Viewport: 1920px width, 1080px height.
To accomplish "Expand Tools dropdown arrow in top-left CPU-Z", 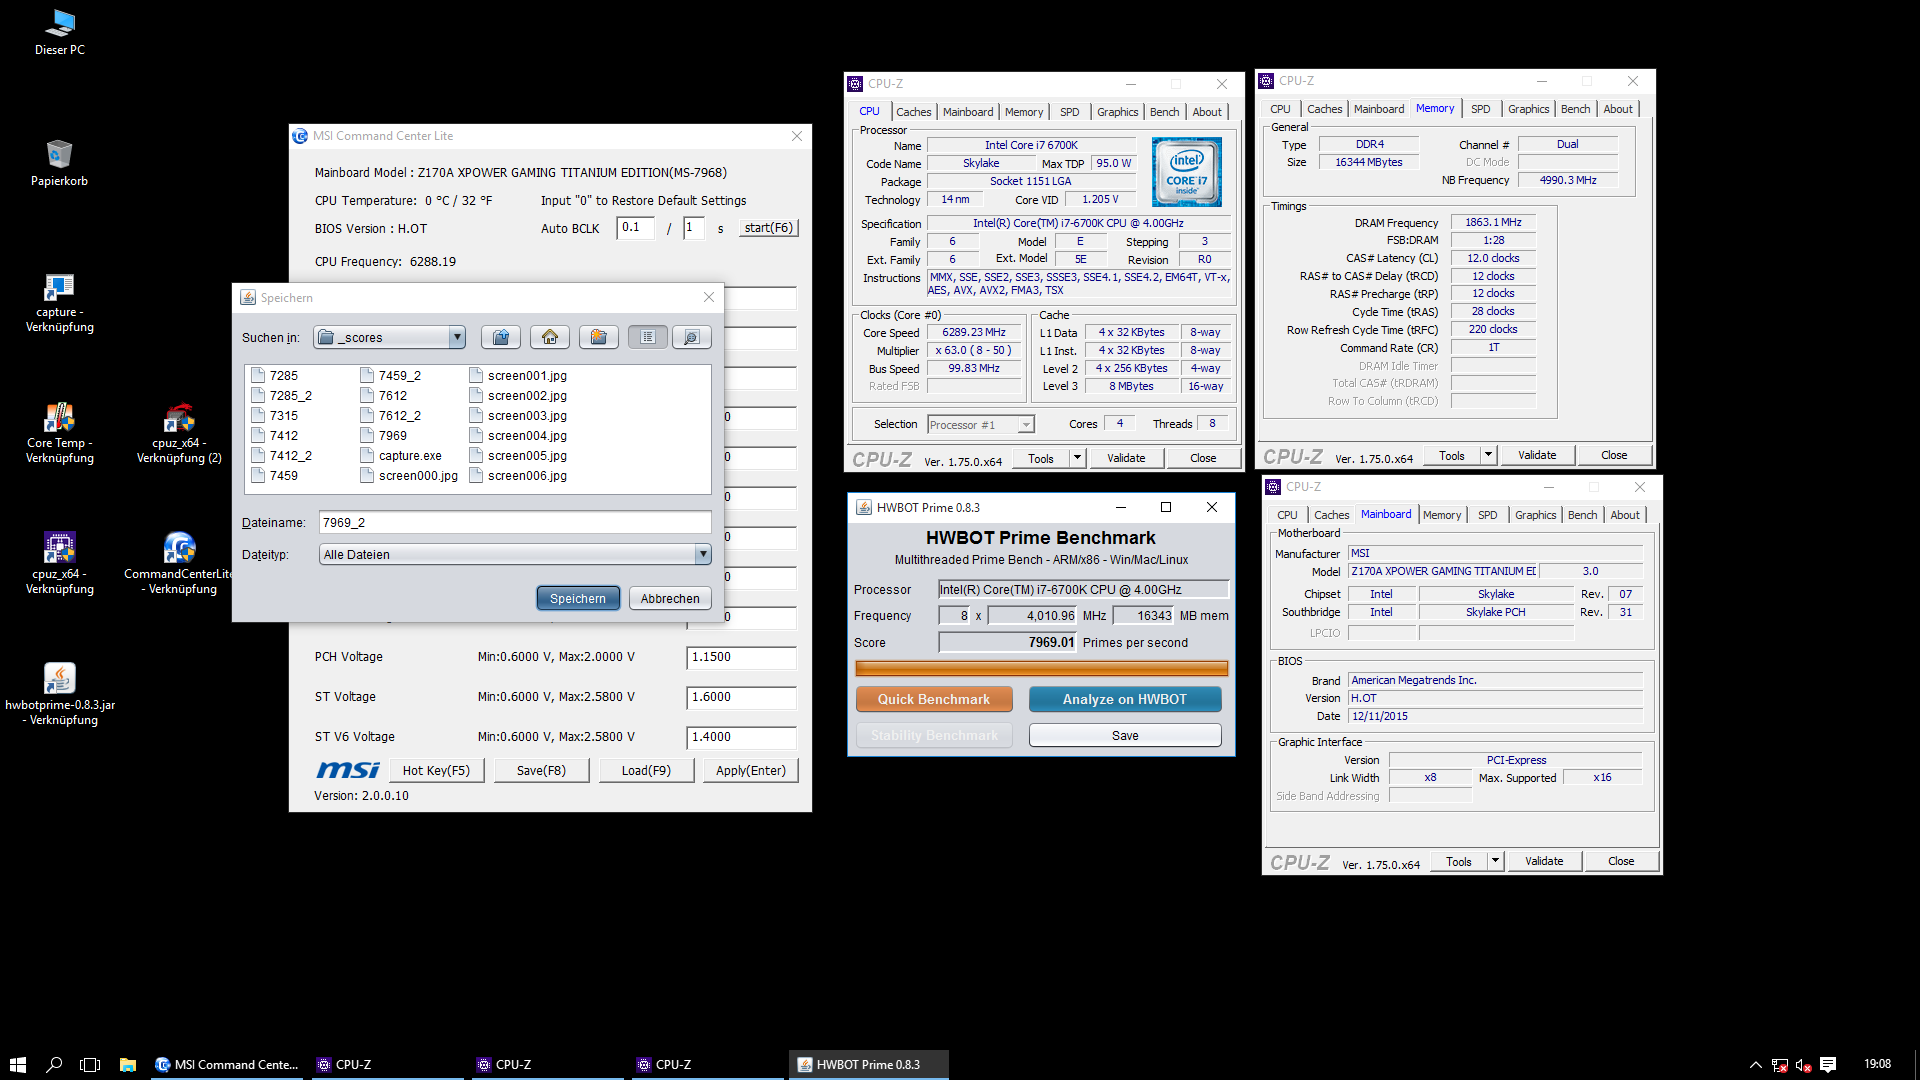I will pyautogui.click(x=1077, y=458).
